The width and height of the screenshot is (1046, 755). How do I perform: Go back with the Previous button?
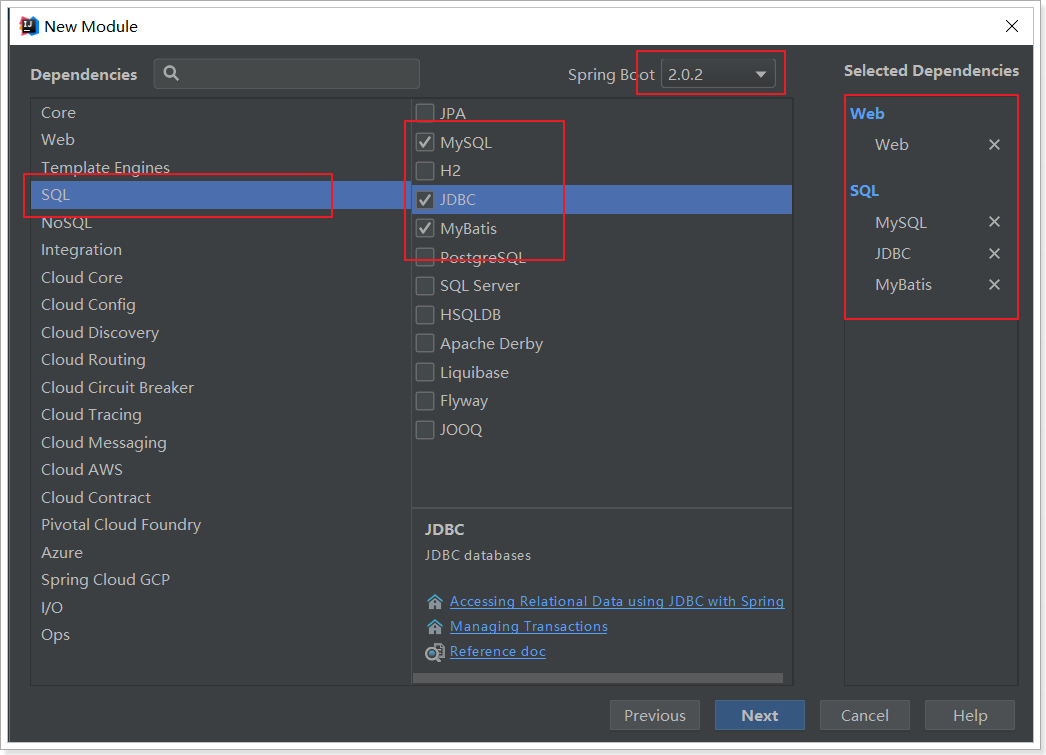[x=654, y=715]
